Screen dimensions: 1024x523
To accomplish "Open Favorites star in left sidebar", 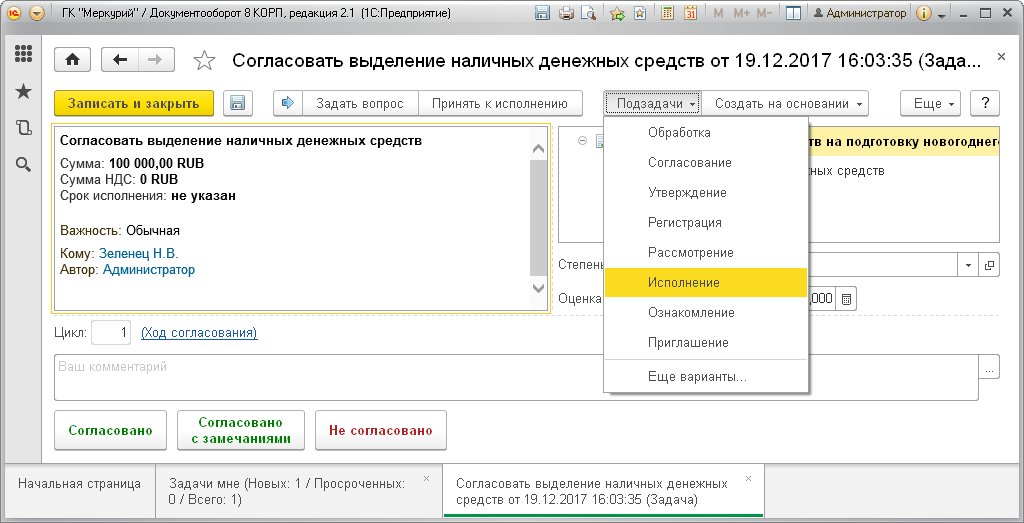I will click(x=23, y=91).
